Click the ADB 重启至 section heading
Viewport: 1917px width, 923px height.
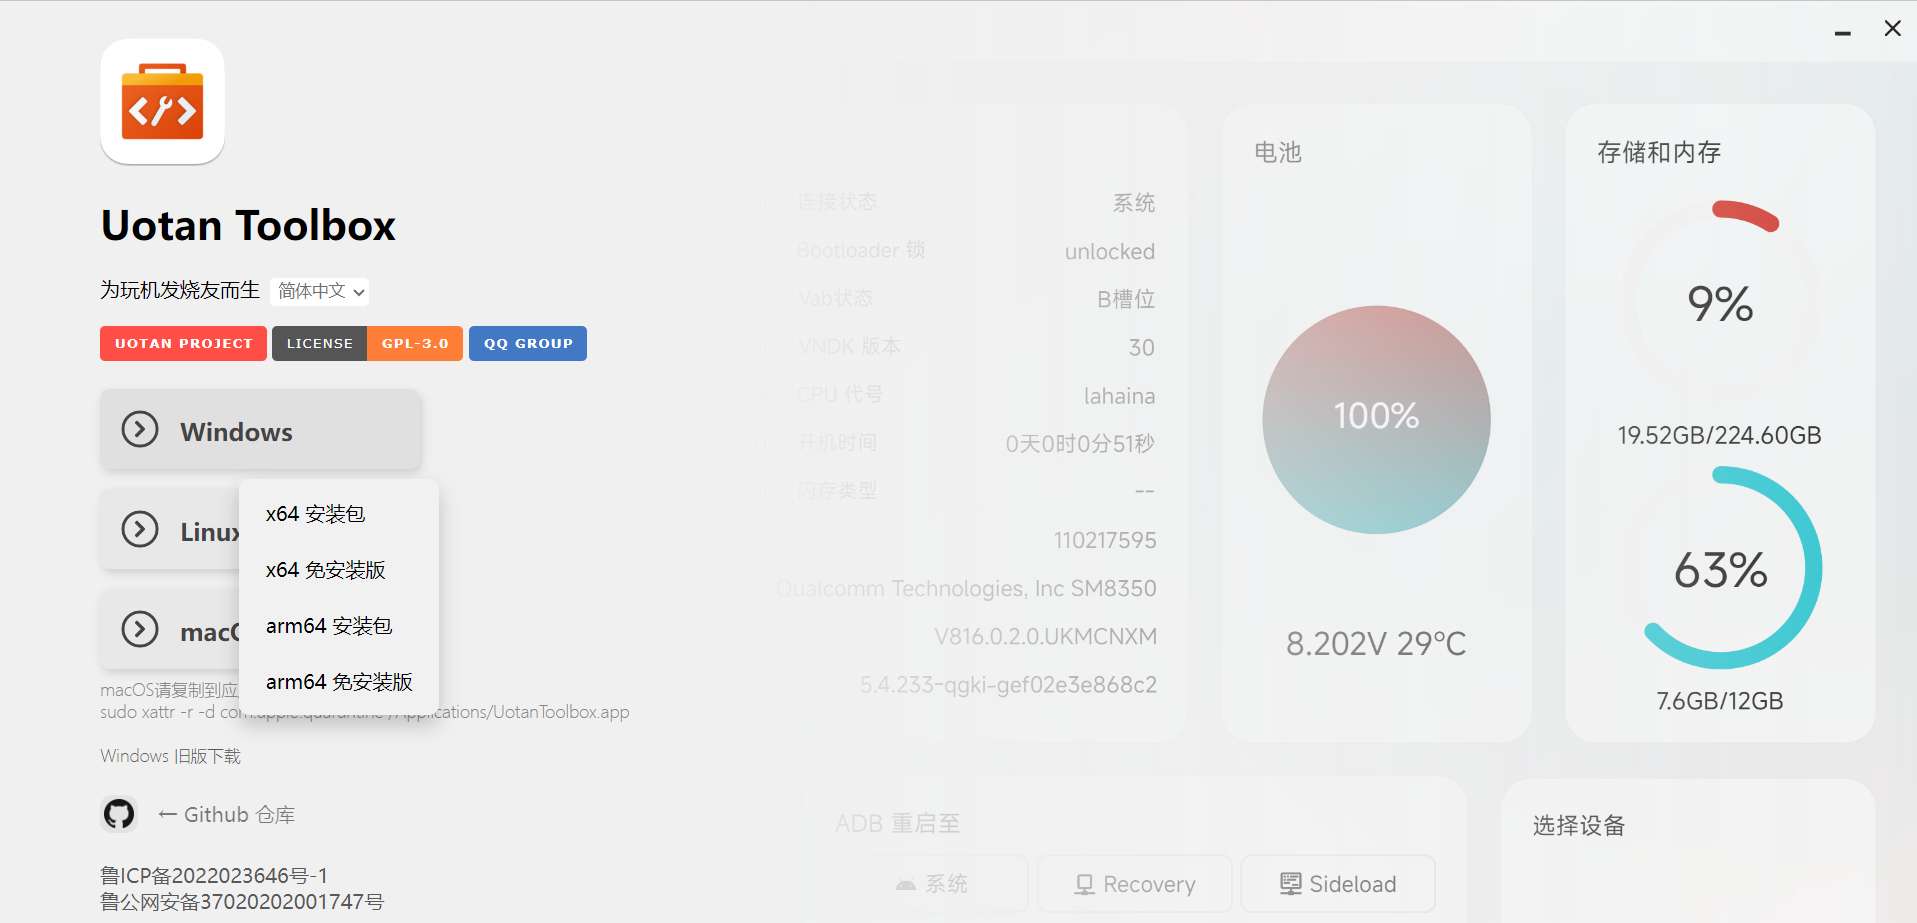[898, 823]
